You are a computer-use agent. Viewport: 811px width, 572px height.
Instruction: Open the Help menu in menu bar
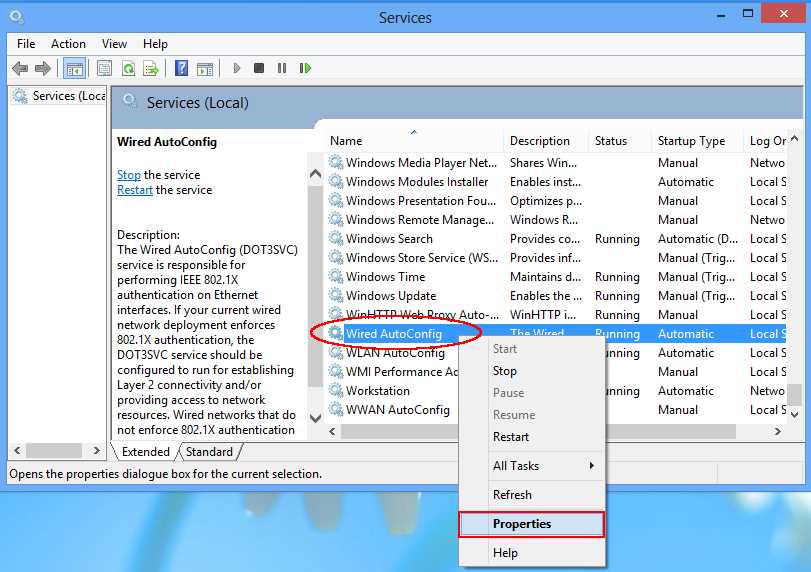click(155, 44)
